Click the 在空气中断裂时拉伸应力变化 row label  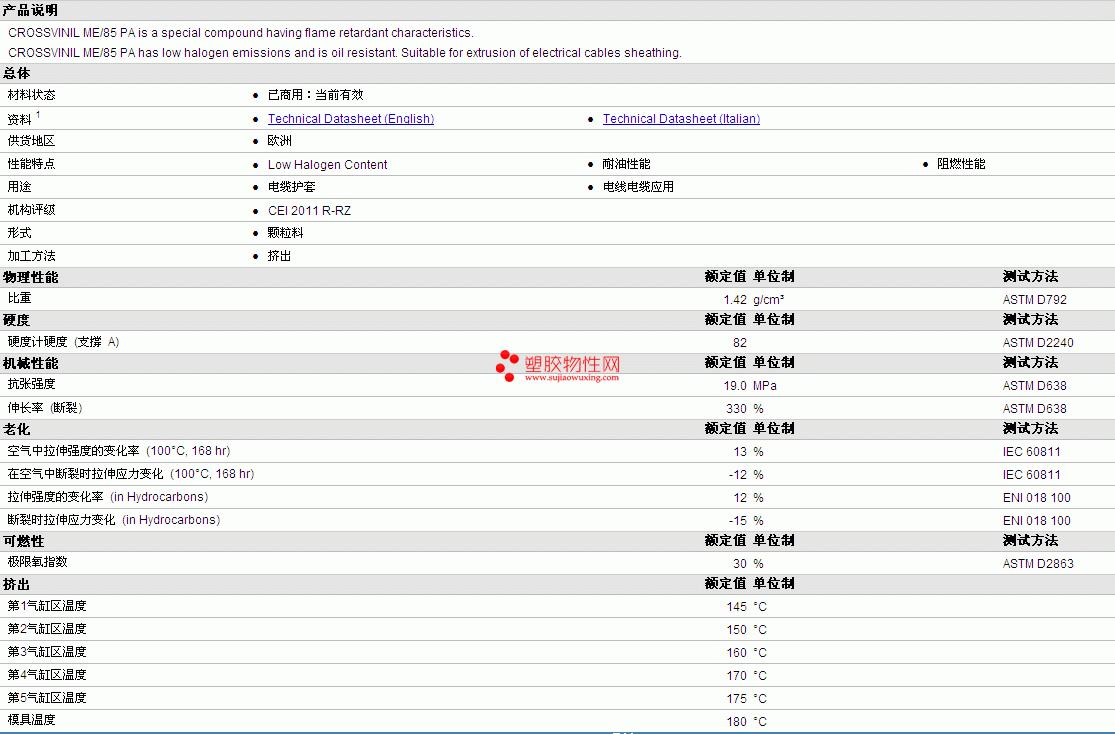click(x=131, y=474)
